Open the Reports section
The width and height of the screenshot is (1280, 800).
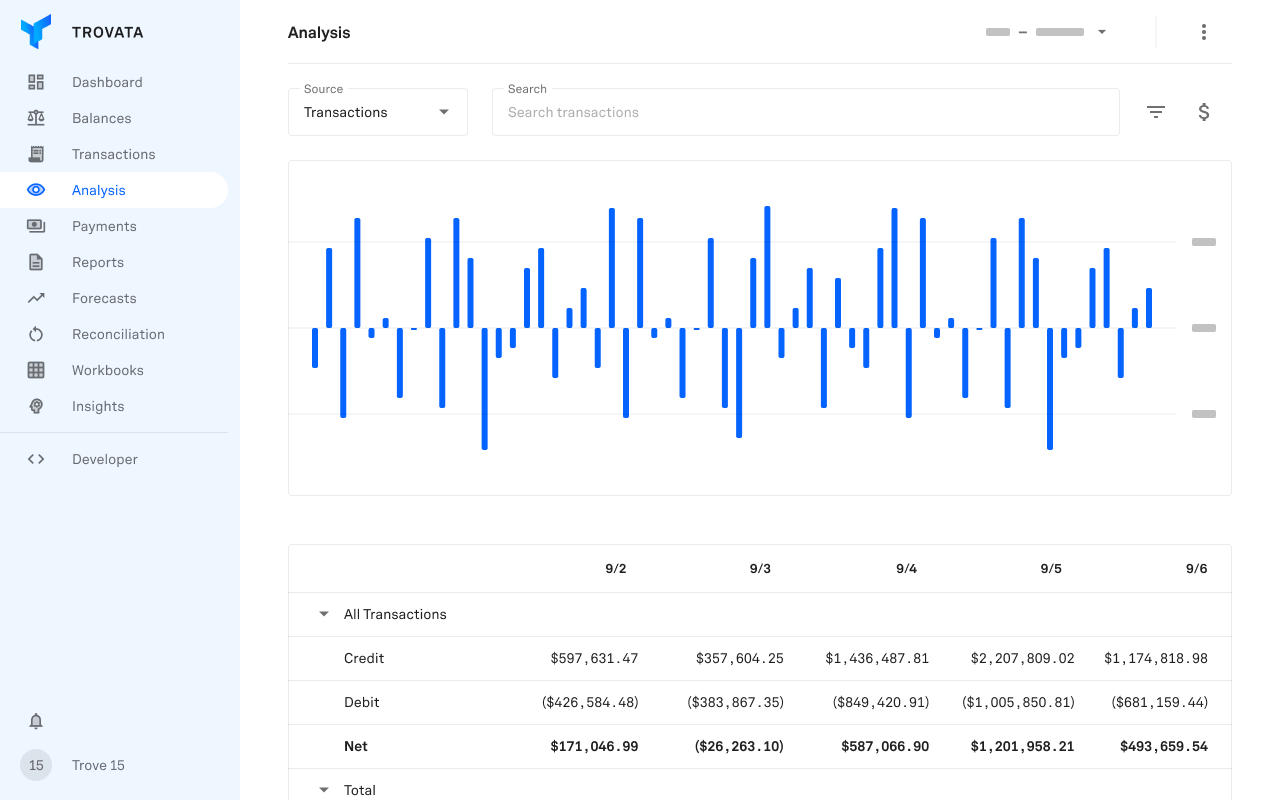point(36,262)
